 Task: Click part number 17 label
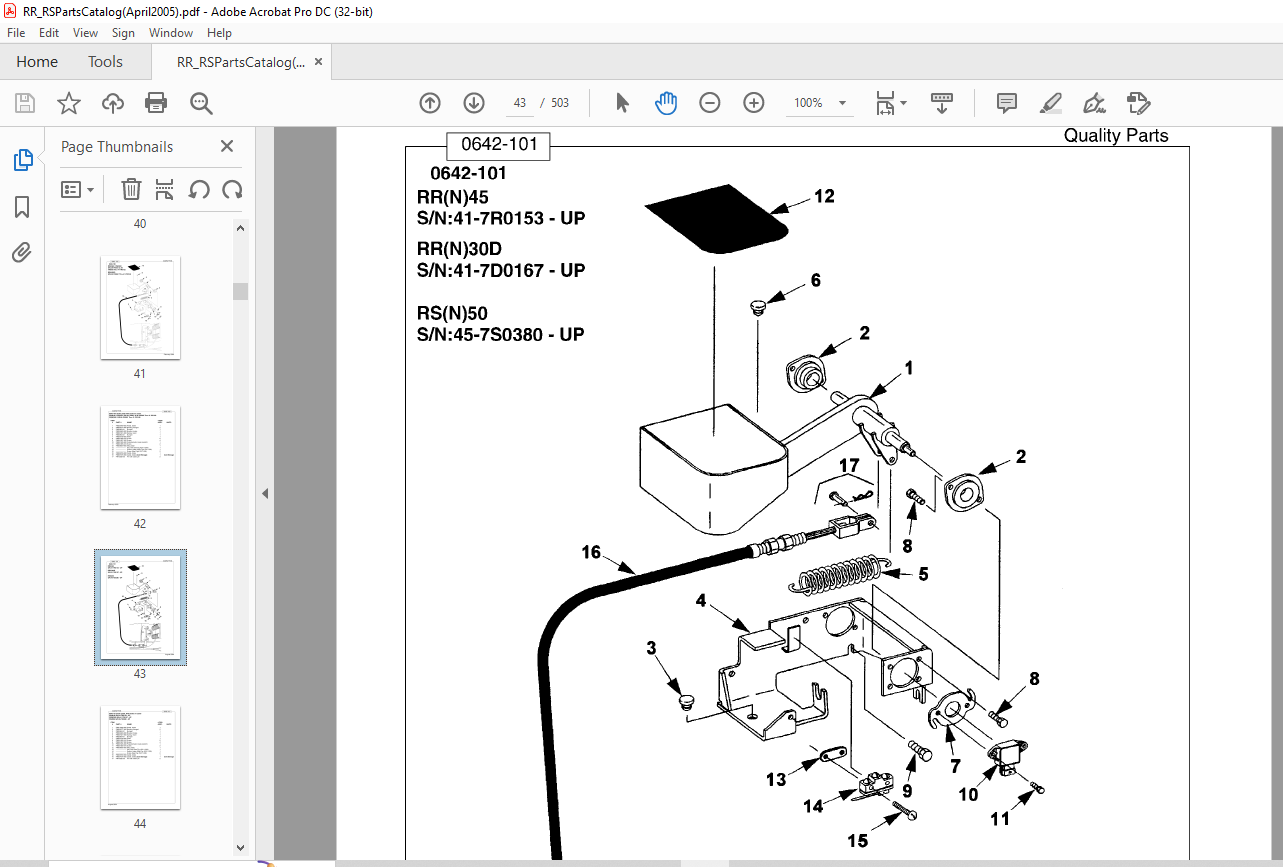point(849,465)
